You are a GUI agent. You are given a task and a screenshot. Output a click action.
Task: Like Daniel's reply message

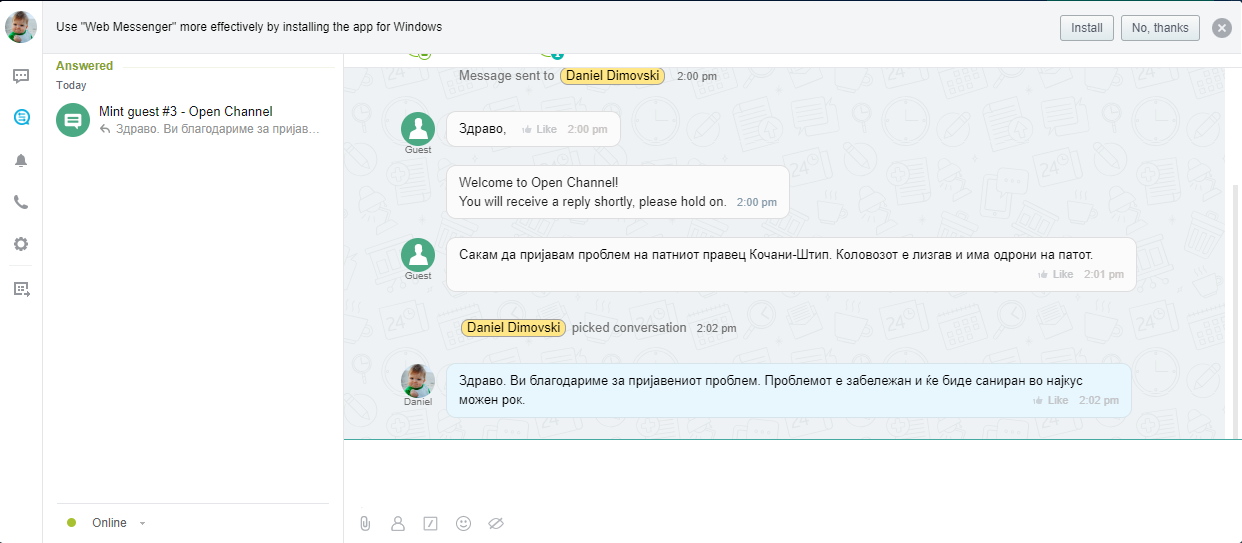pos(1050,400)
